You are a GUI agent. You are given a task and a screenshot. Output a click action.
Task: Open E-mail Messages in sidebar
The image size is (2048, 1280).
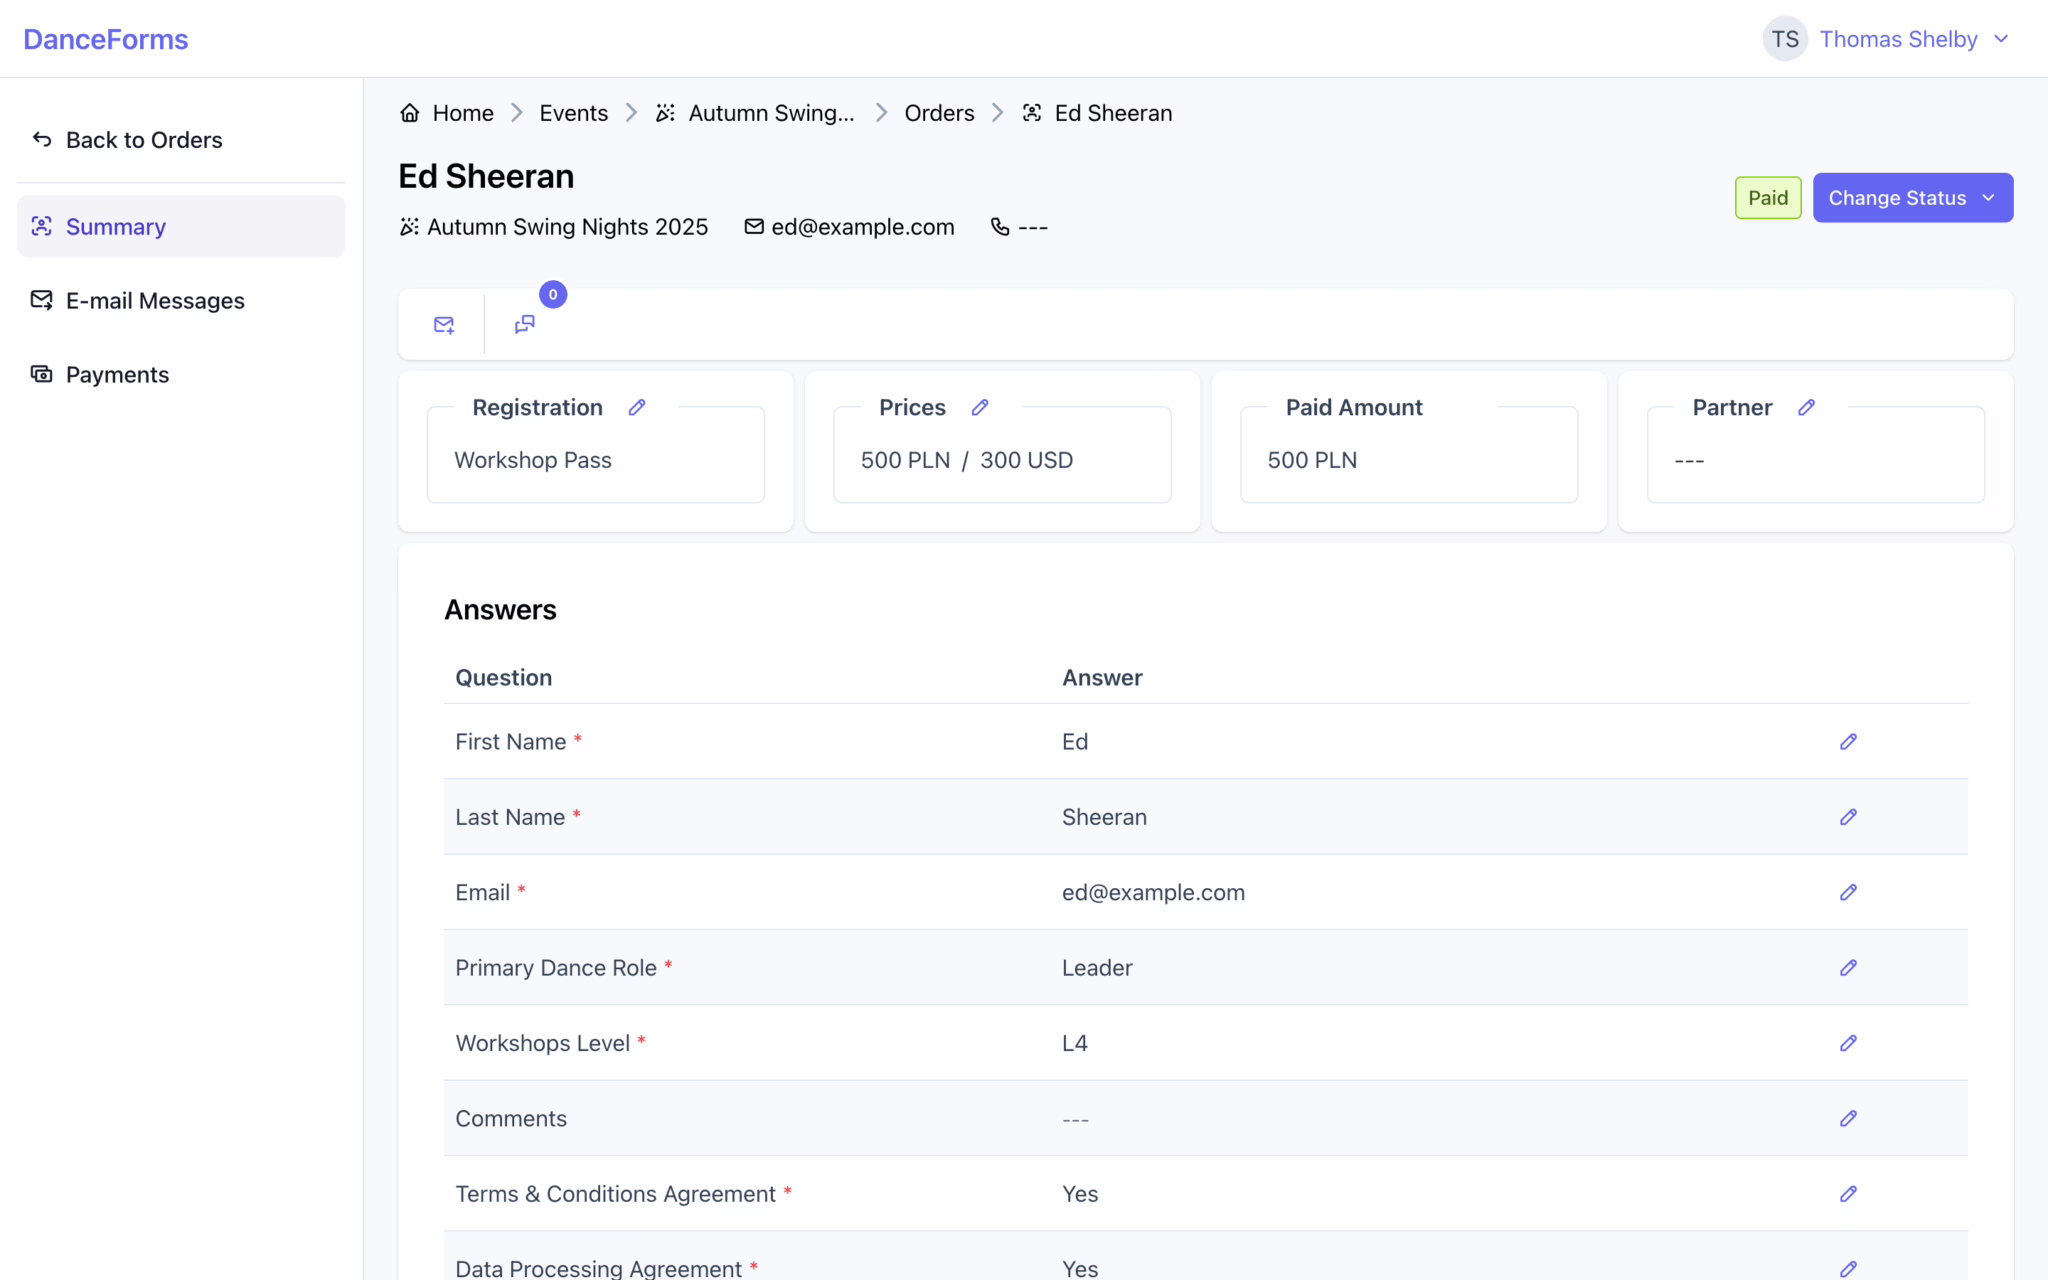tap(155, 301)
